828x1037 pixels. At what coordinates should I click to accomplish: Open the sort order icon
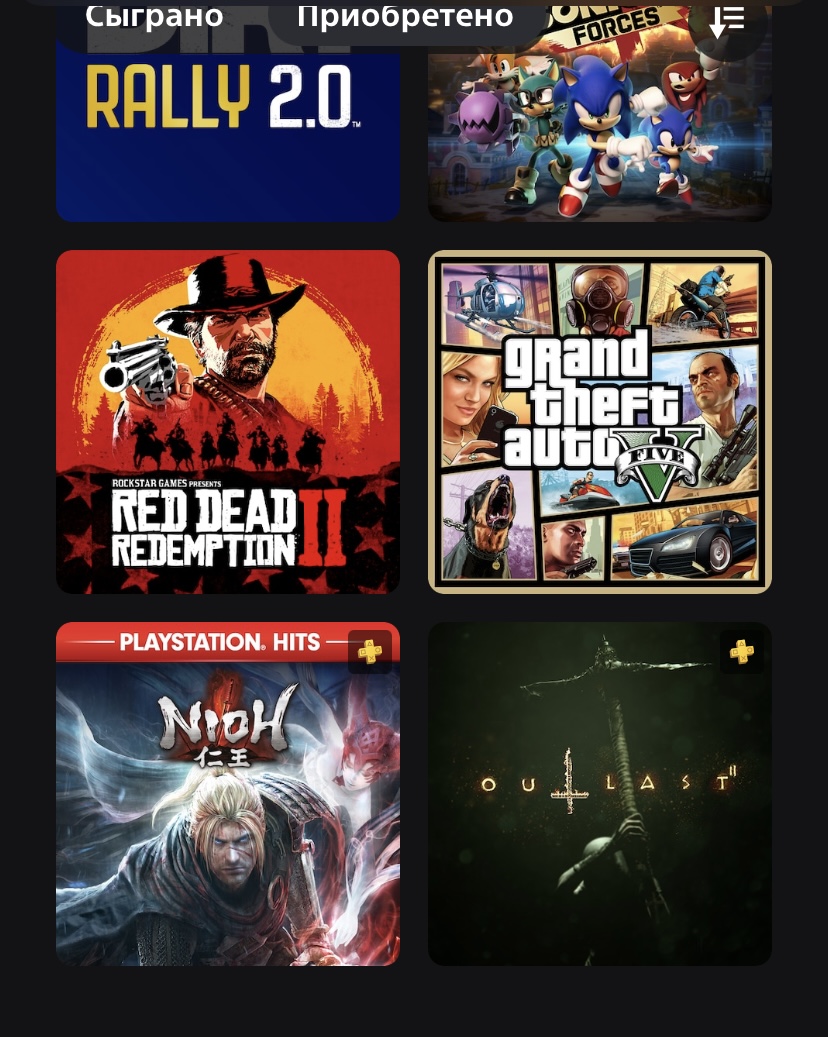727,22
